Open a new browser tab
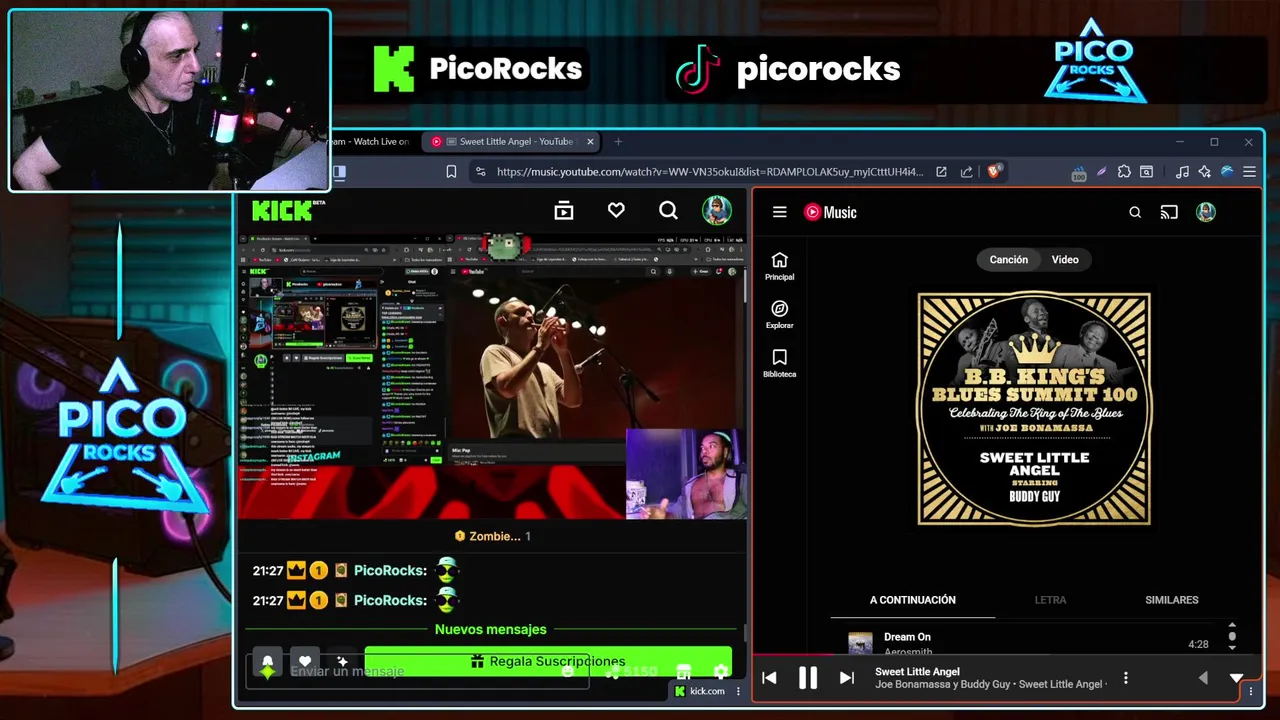 tap(618, 142)
